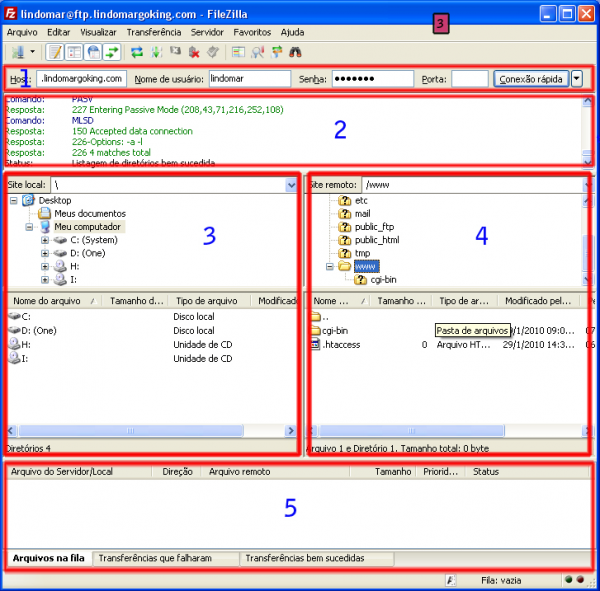Focus the Host input field
This screenshot has height=591, width=600.
coord(82,78)
